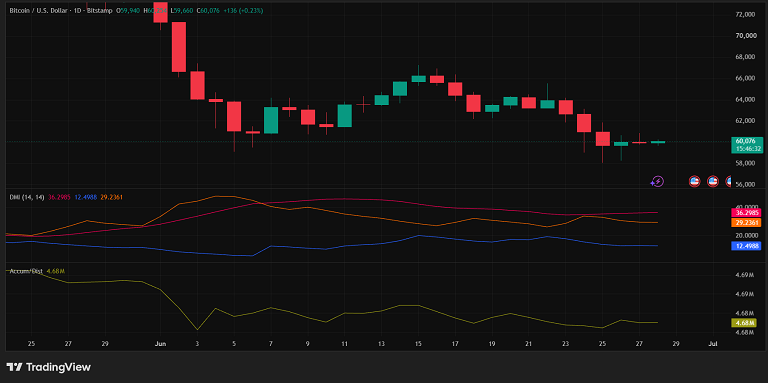The height and width of the screenshot is (383, 768).
Task: Click the 23 label on the date axis
Action: click(566, 344)
